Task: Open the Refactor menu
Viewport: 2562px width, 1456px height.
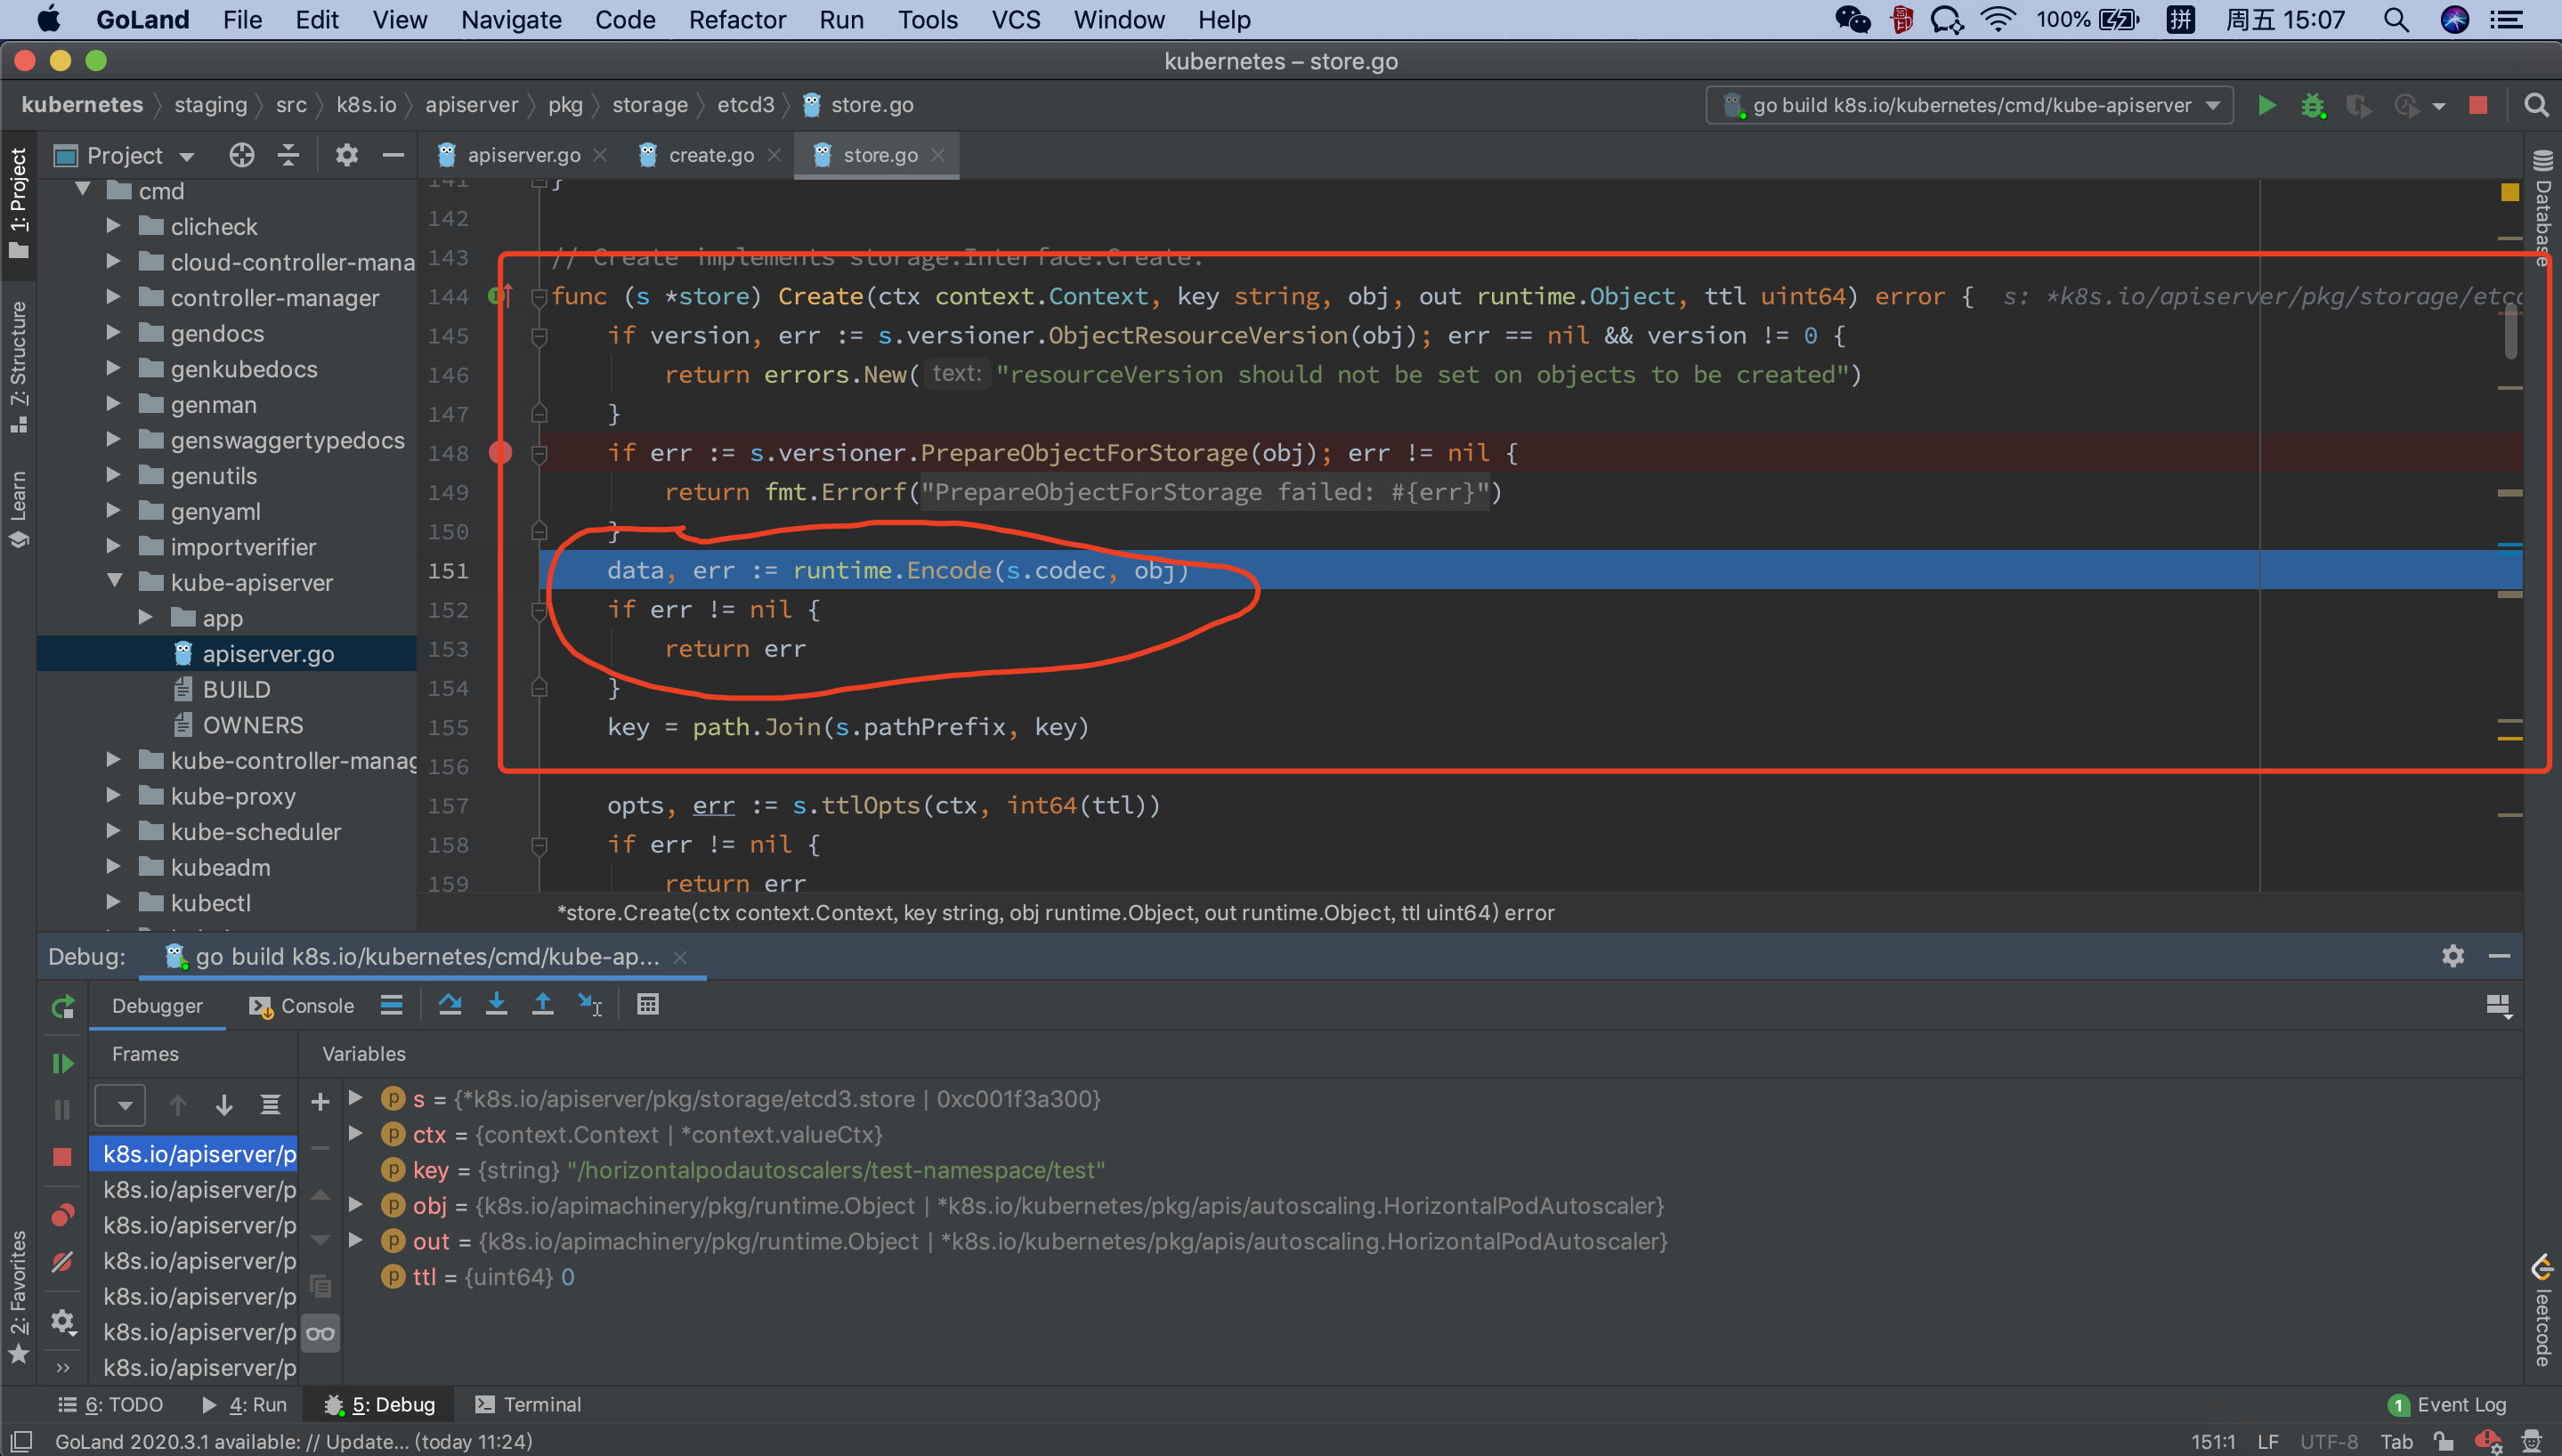Action: [x=737, y=20]
